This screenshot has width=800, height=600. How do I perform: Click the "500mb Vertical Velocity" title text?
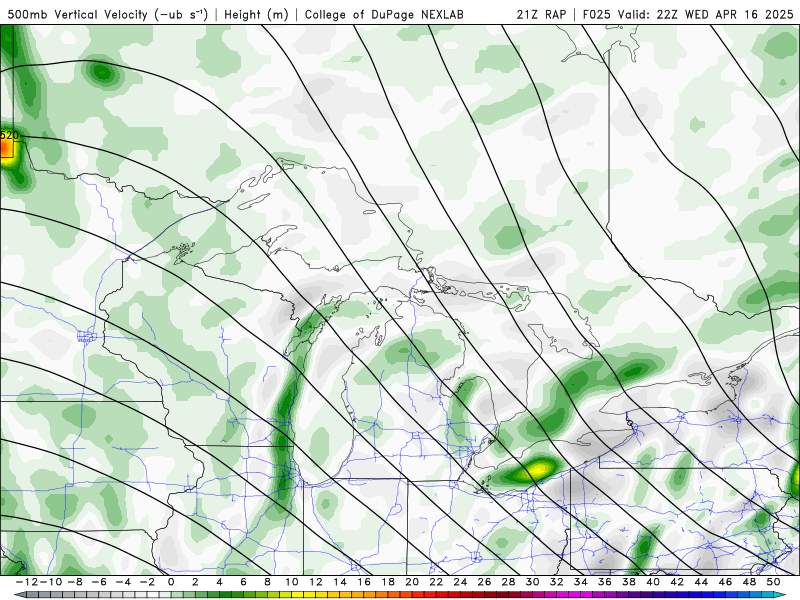click(x=78, y=14)
